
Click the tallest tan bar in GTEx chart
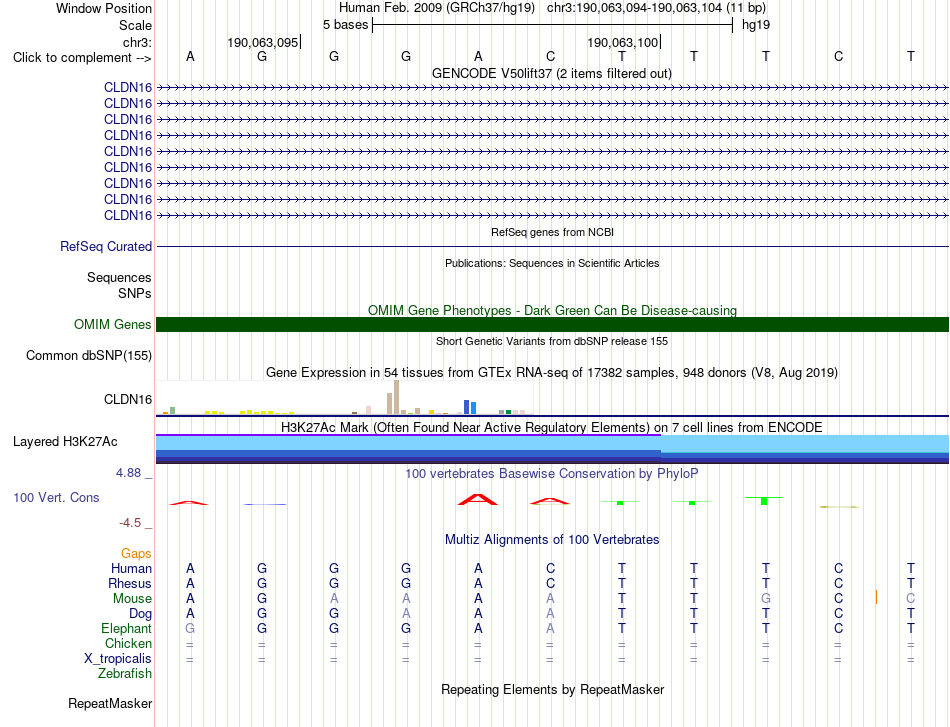click(396, 397)
